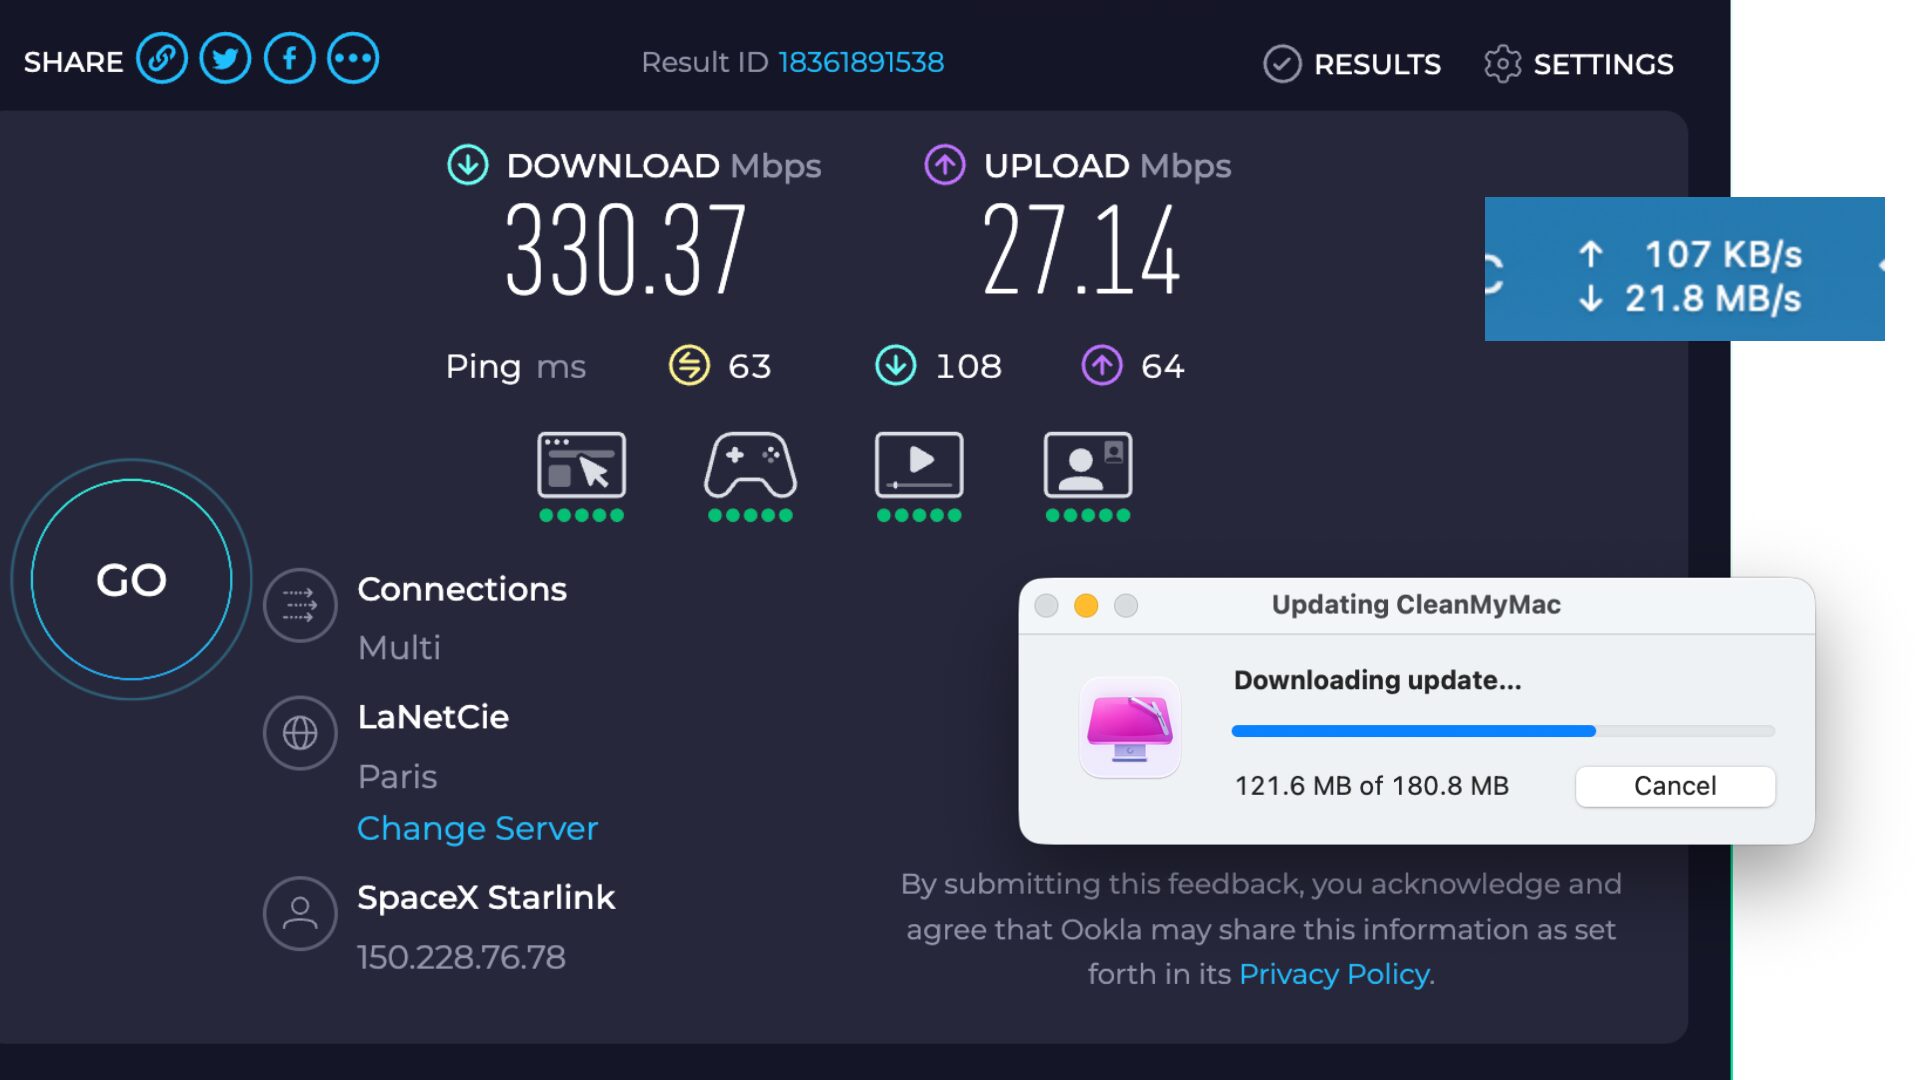The height and width of the screenshot is (1080, 1920).
Task: Click the SpaceX Starlink provider icon
Action: 300,913
